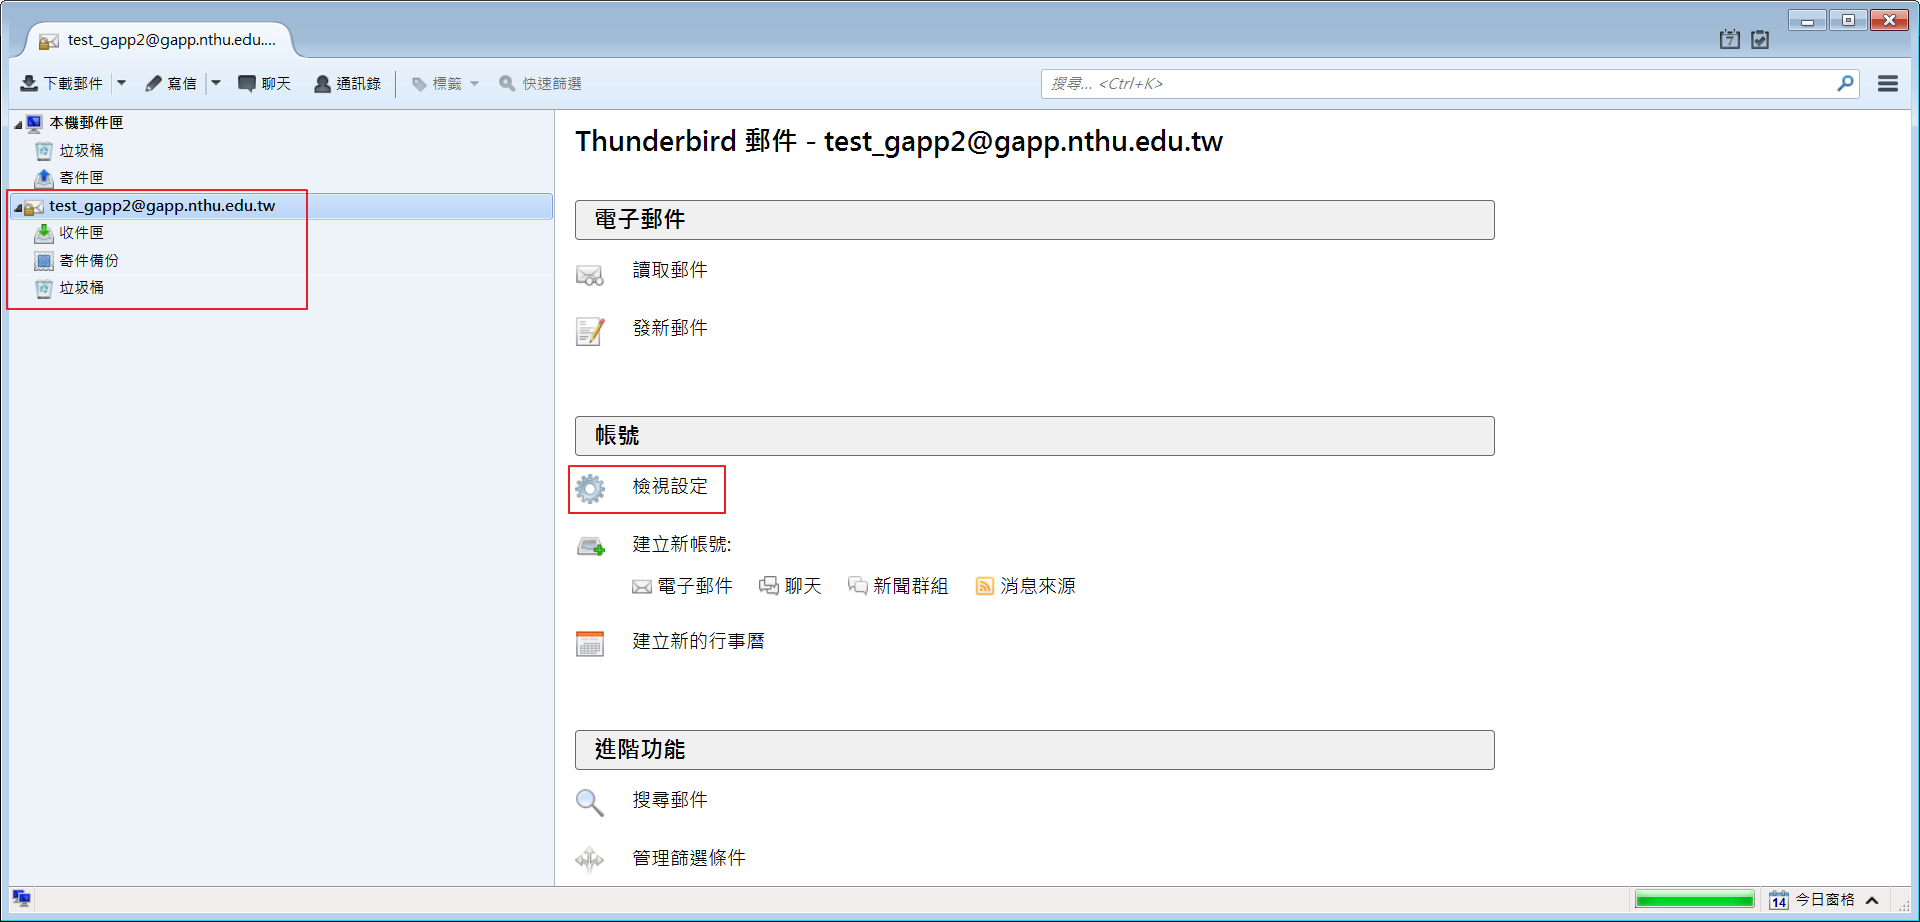
Task: Create a new 消息來源 feed account
Action: point(1026,586)
